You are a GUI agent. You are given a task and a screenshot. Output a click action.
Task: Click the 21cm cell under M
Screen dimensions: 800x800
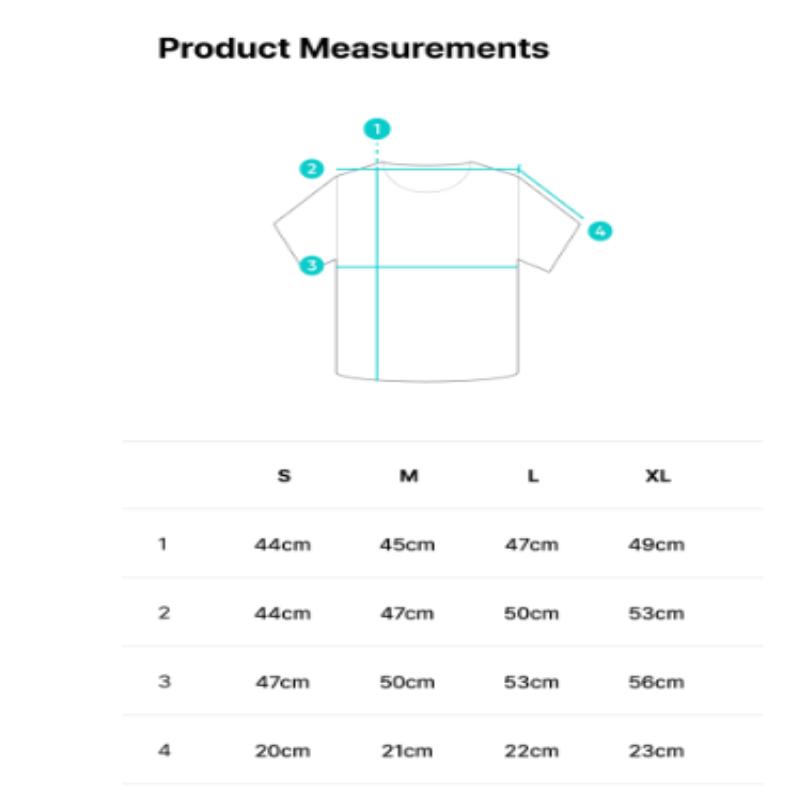point(407,751)
